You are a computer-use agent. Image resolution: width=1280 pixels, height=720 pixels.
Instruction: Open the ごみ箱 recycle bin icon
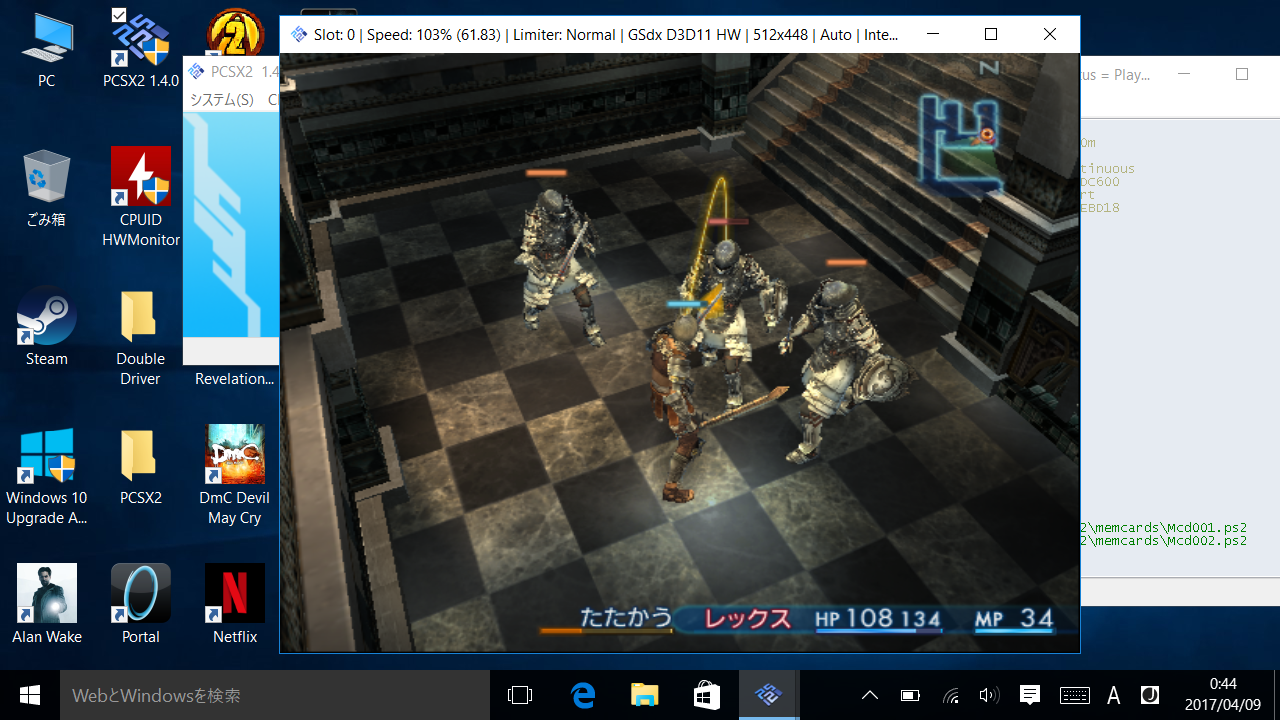pos(46,190)
